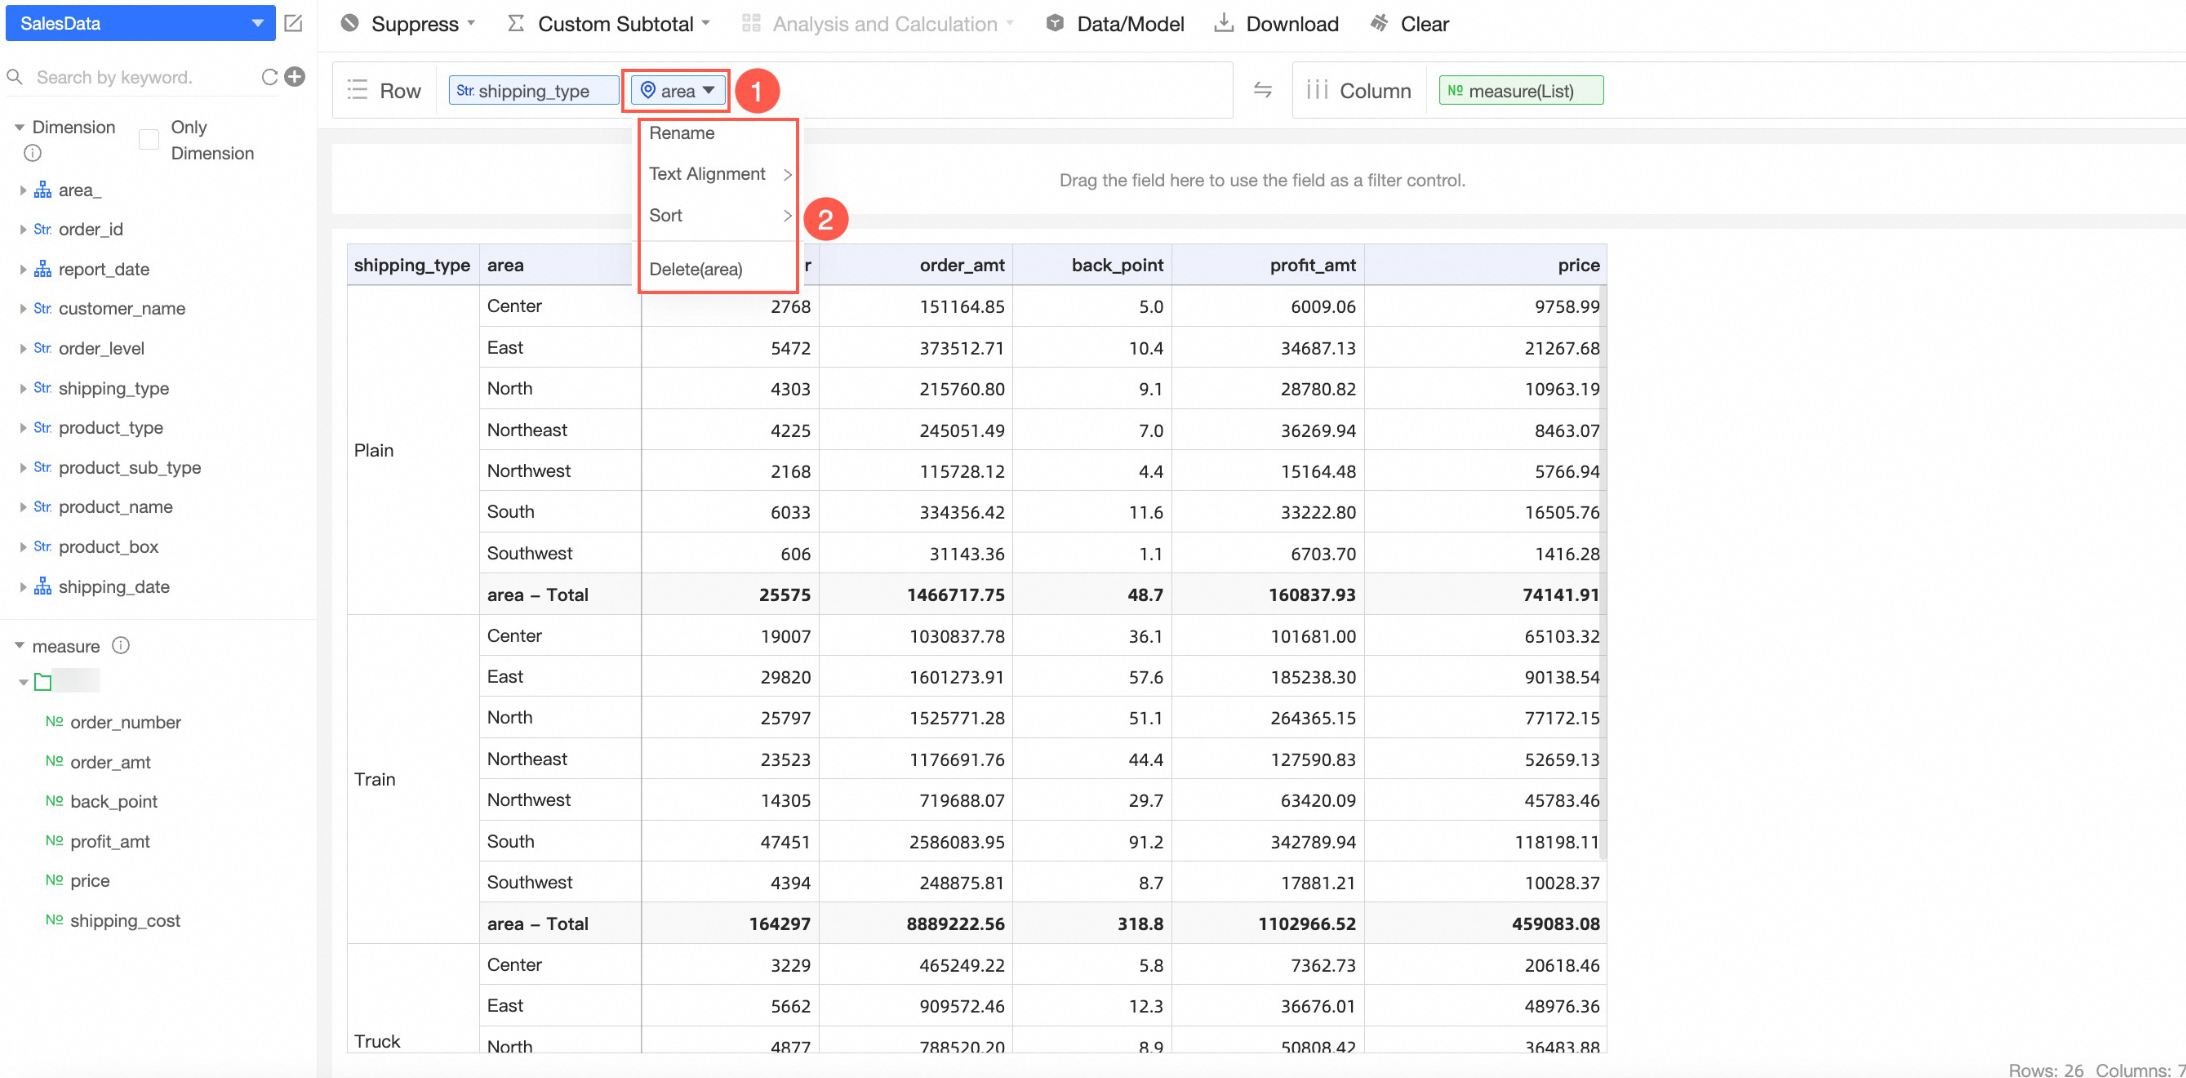Click the Download toolbar icon
This screenshot has height=1078, width=2186.
point(1224,23)
